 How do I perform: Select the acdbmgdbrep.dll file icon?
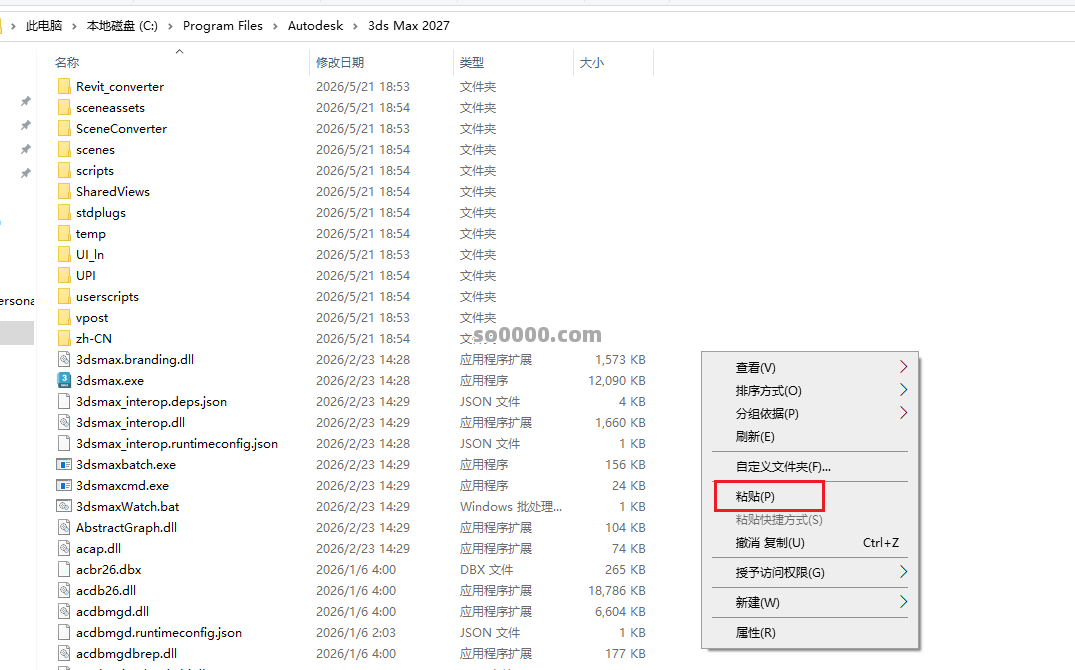(64, 654)
